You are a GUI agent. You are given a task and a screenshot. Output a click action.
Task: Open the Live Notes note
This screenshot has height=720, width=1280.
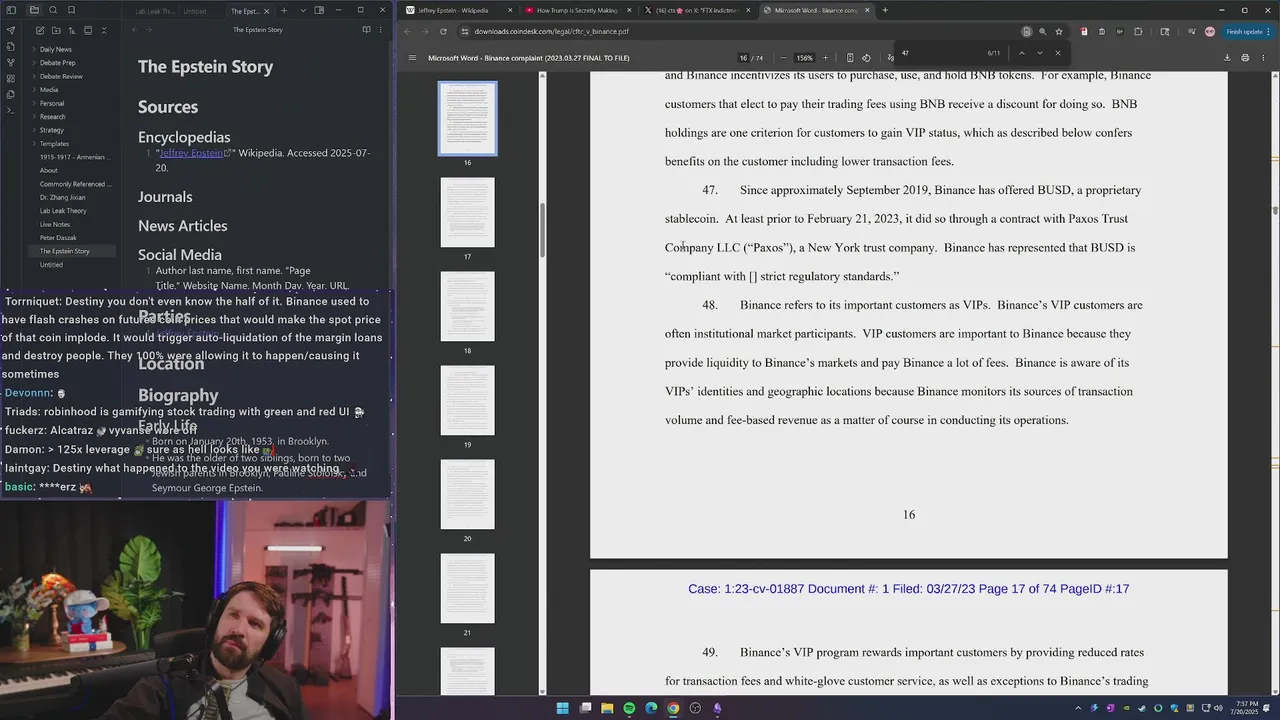(55, 225)
